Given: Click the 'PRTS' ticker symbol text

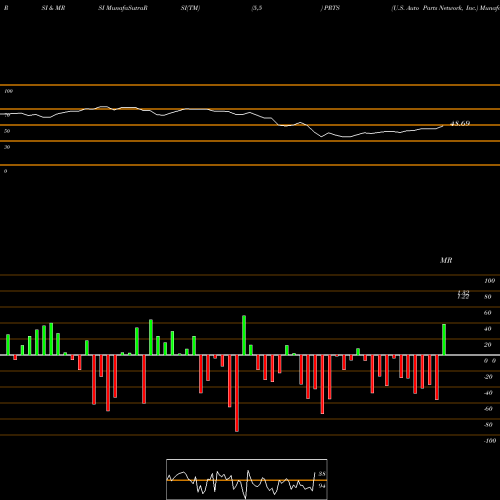Looking at the screenshot, I should coord(331,8).
